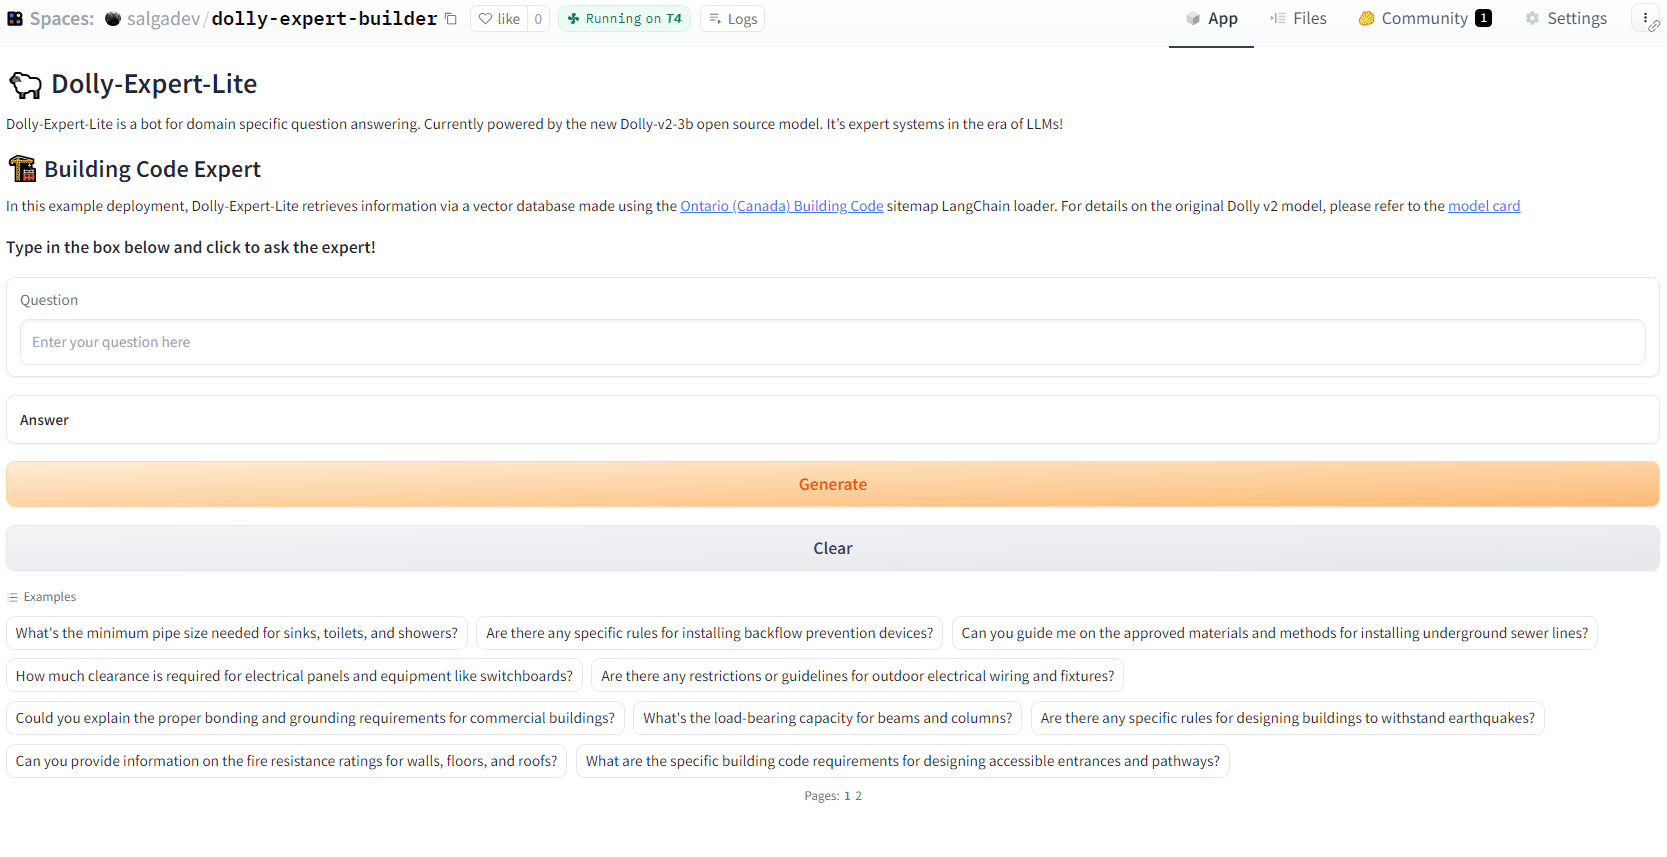Select the minimum pipe size example question
This screenshot has width=1667, height=857.
[x=237, y=633]
